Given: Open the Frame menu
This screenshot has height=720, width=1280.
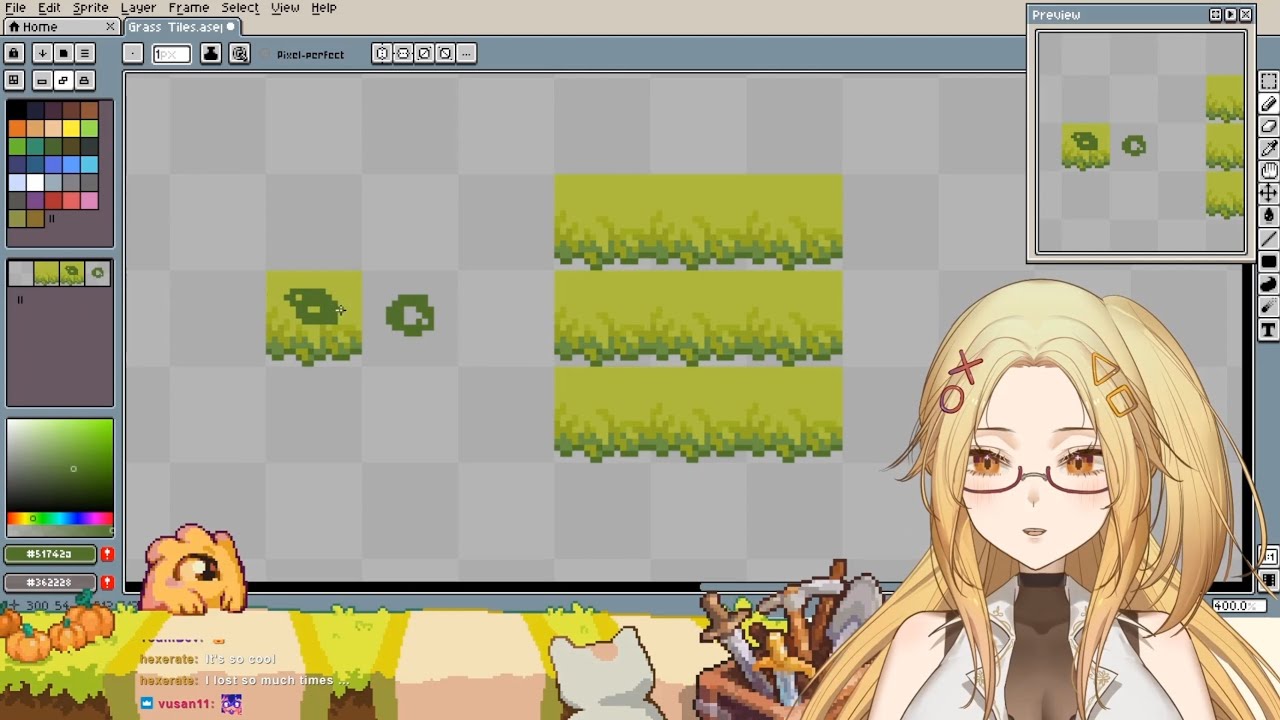Looking at the screenshot, I should pyautogui.click(x=188, y=8).
